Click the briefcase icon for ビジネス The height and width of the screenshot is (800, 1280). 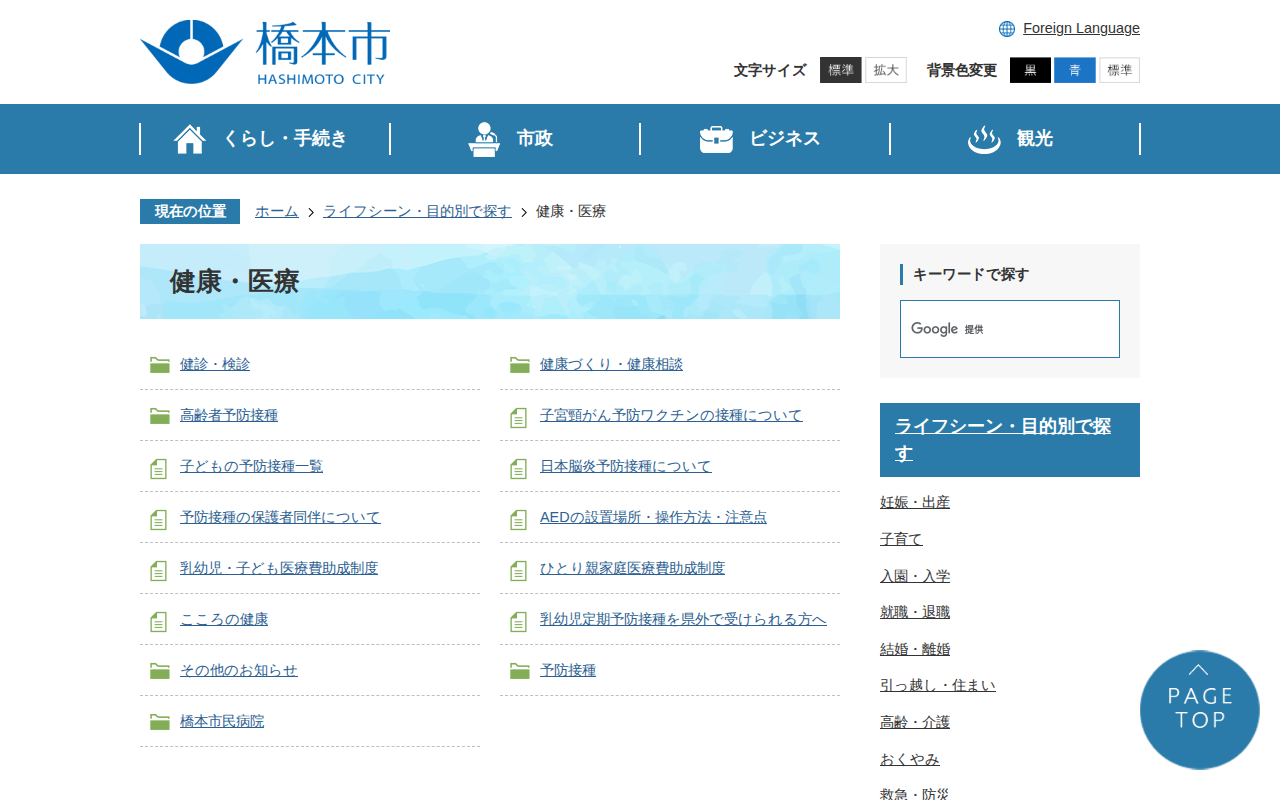point(716,139)
